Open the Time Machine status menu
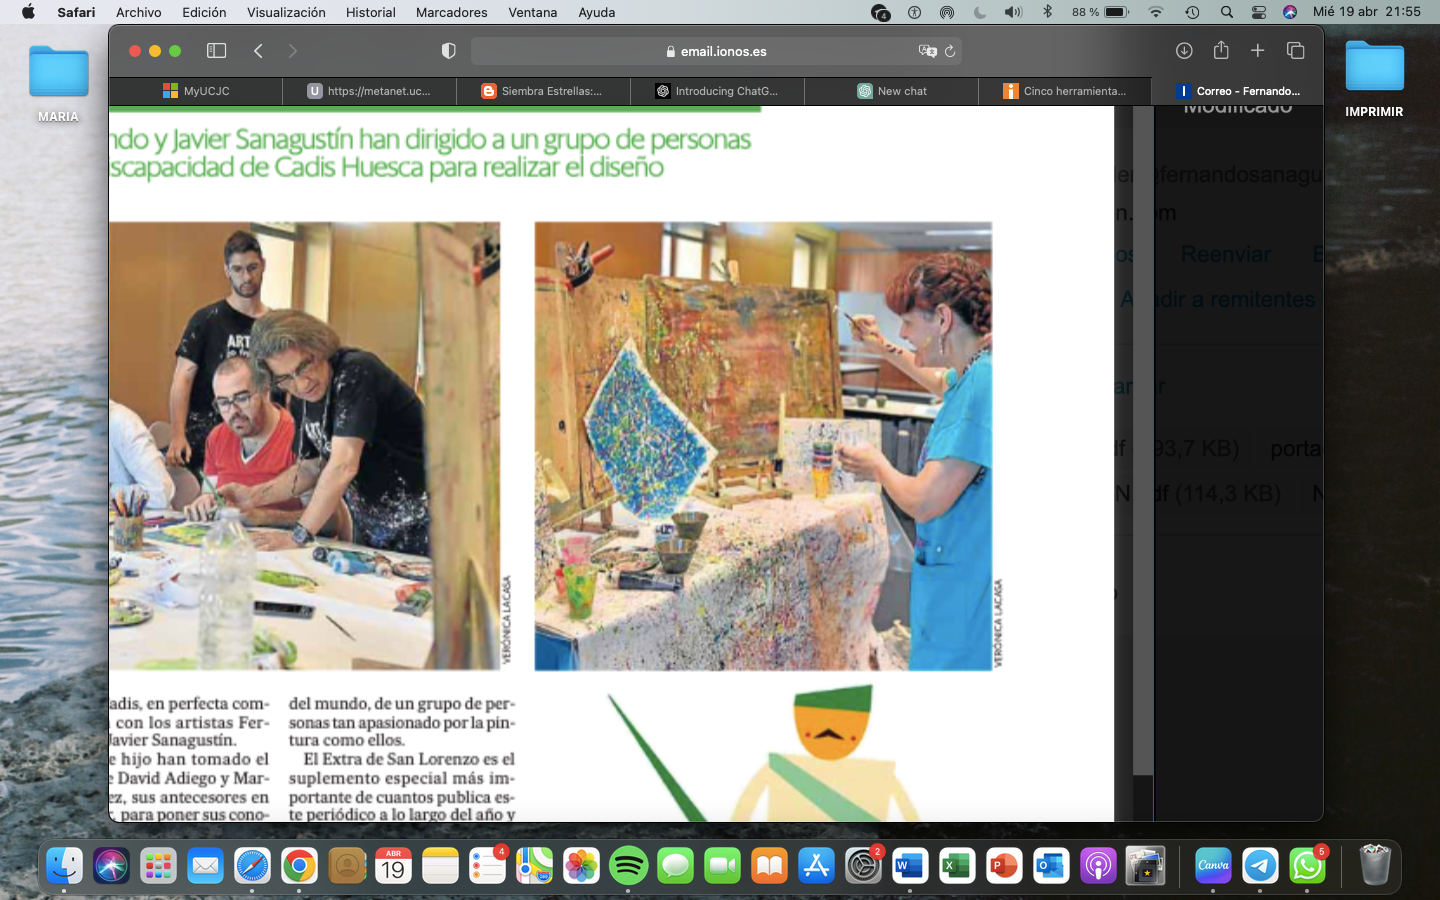Screen dimensions: 1440x900 1192,12
